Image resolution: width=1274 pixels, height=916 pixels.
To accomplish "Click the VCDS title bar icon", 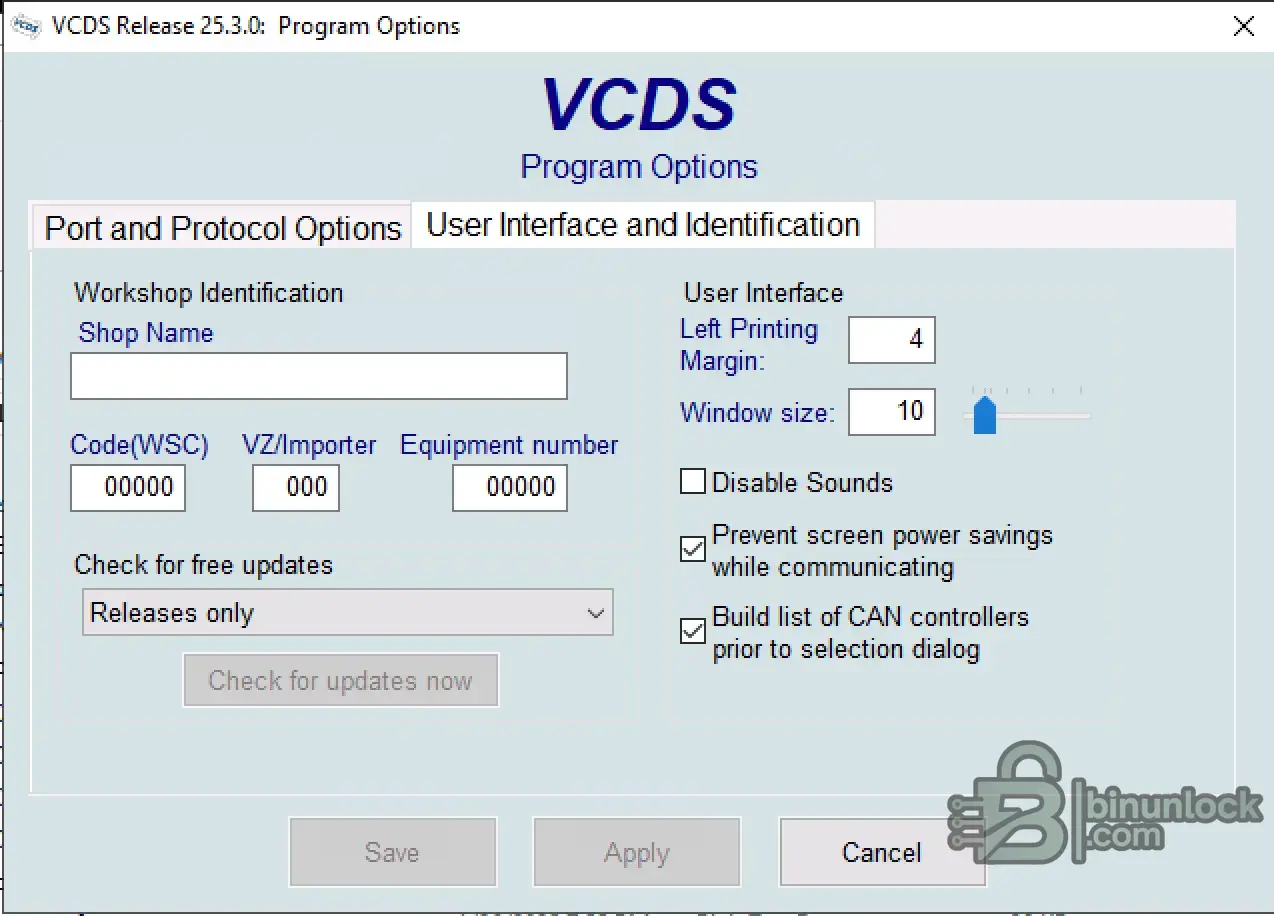I will [25, 26].
